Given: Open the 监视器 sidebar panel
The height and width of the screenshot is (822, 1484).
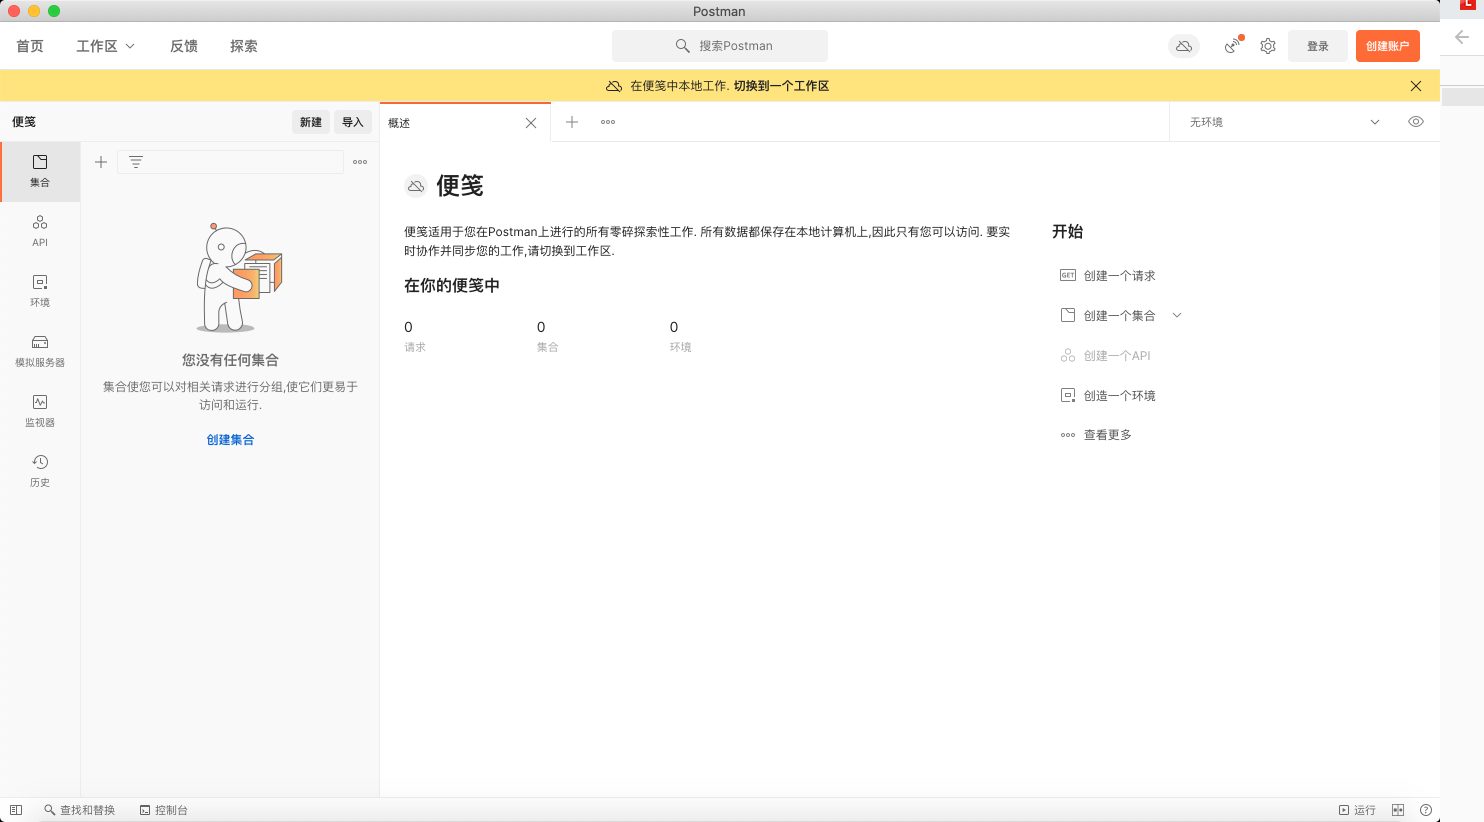Looking at the screenshot, I should point(40,411).
